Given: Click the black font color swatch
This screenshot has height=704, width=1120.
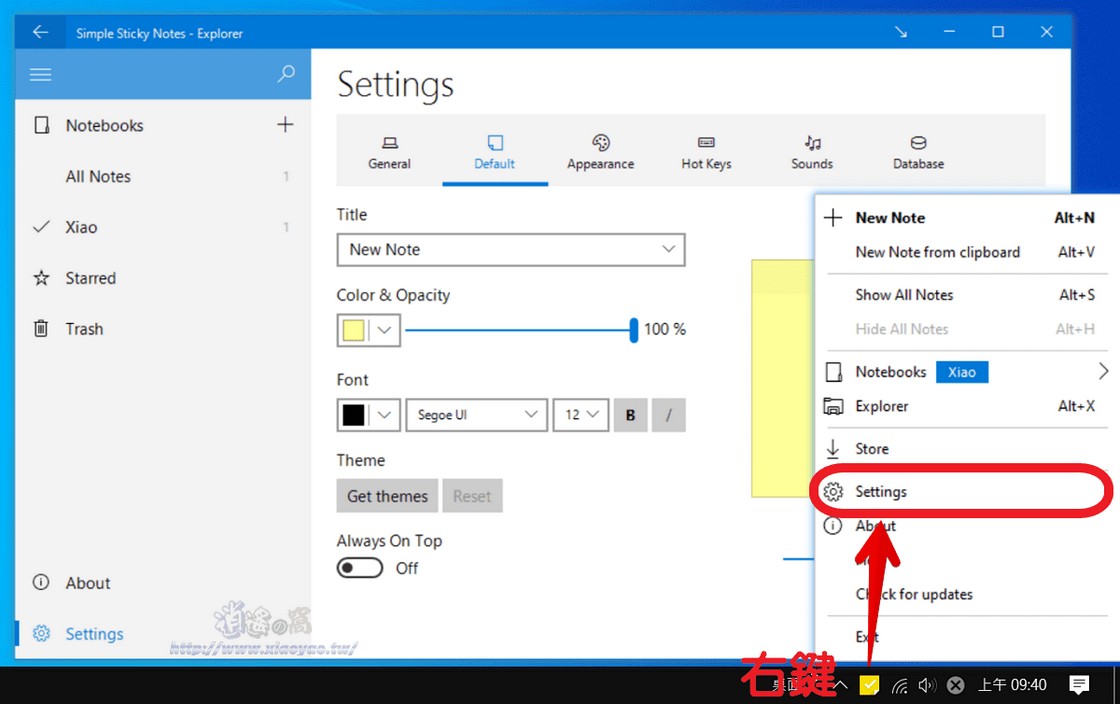Looking at the screenshot, I should (x=354, y=415).
